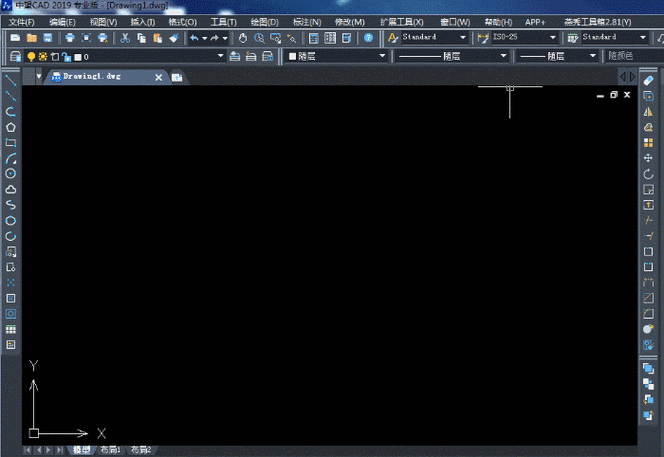This screenshot has width=664, height=457.
Task: Open the 随层 lineweight dropdown
Action: 592,56
